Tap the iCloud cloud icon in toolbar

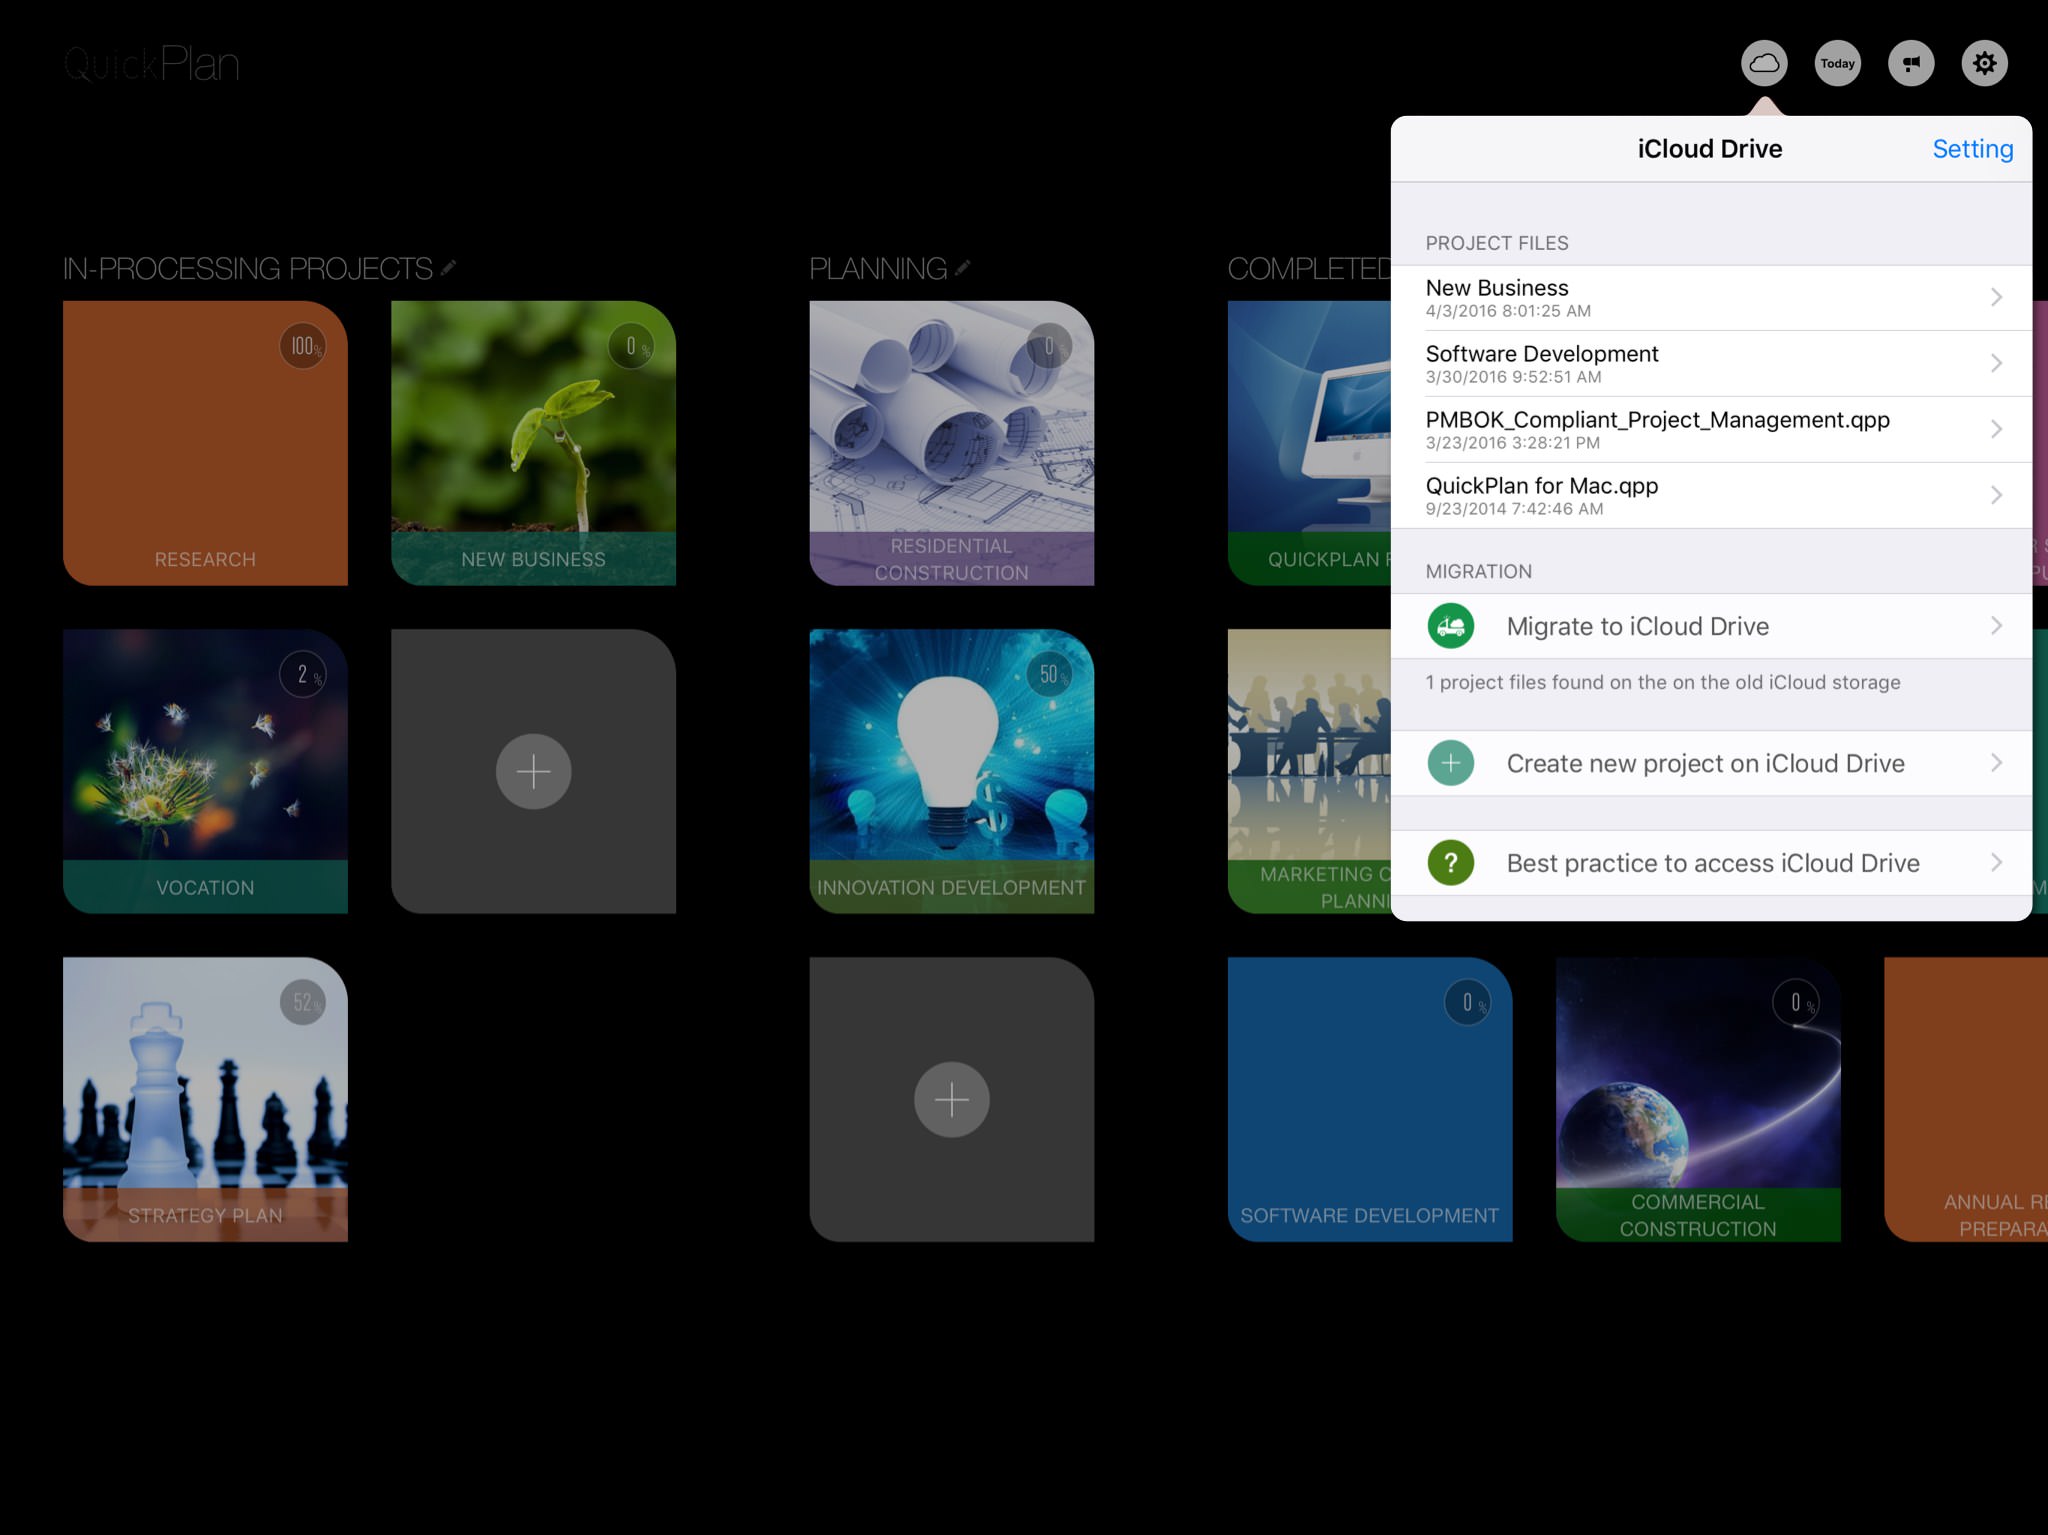[1764, 64]
